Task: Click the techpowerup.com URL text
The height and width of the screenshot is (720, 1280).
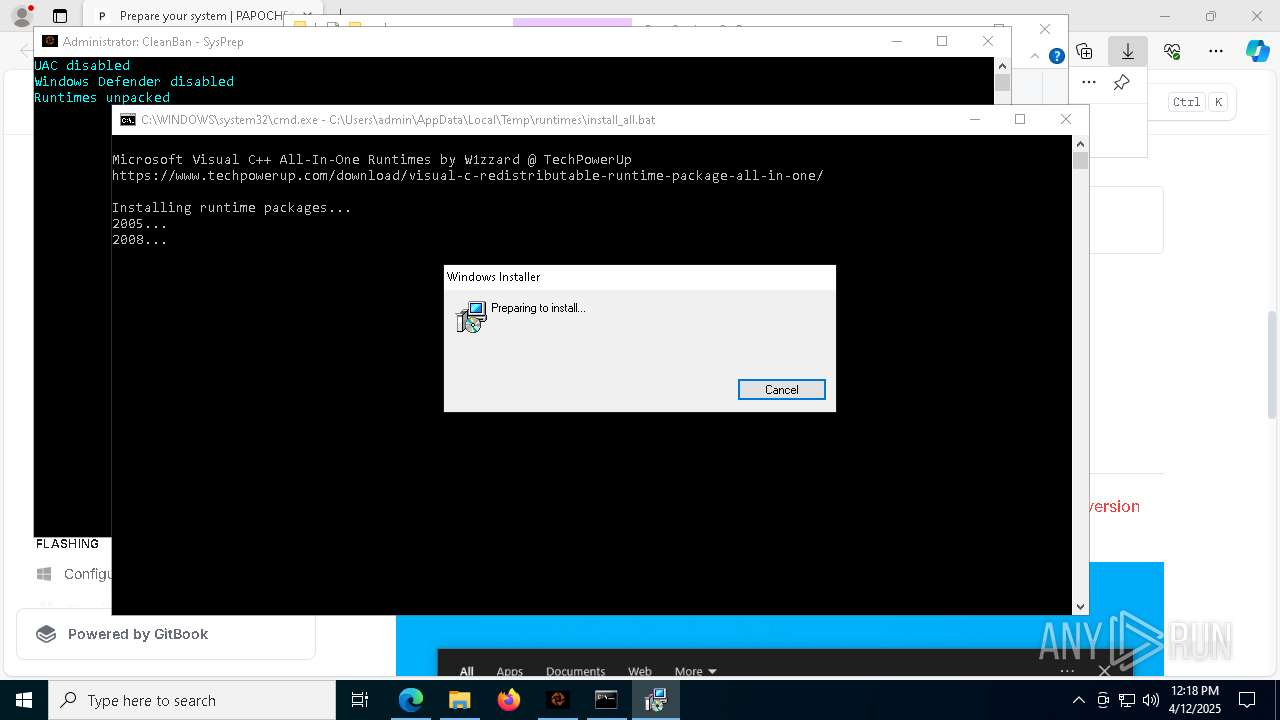Action: (x=467, y=176)
